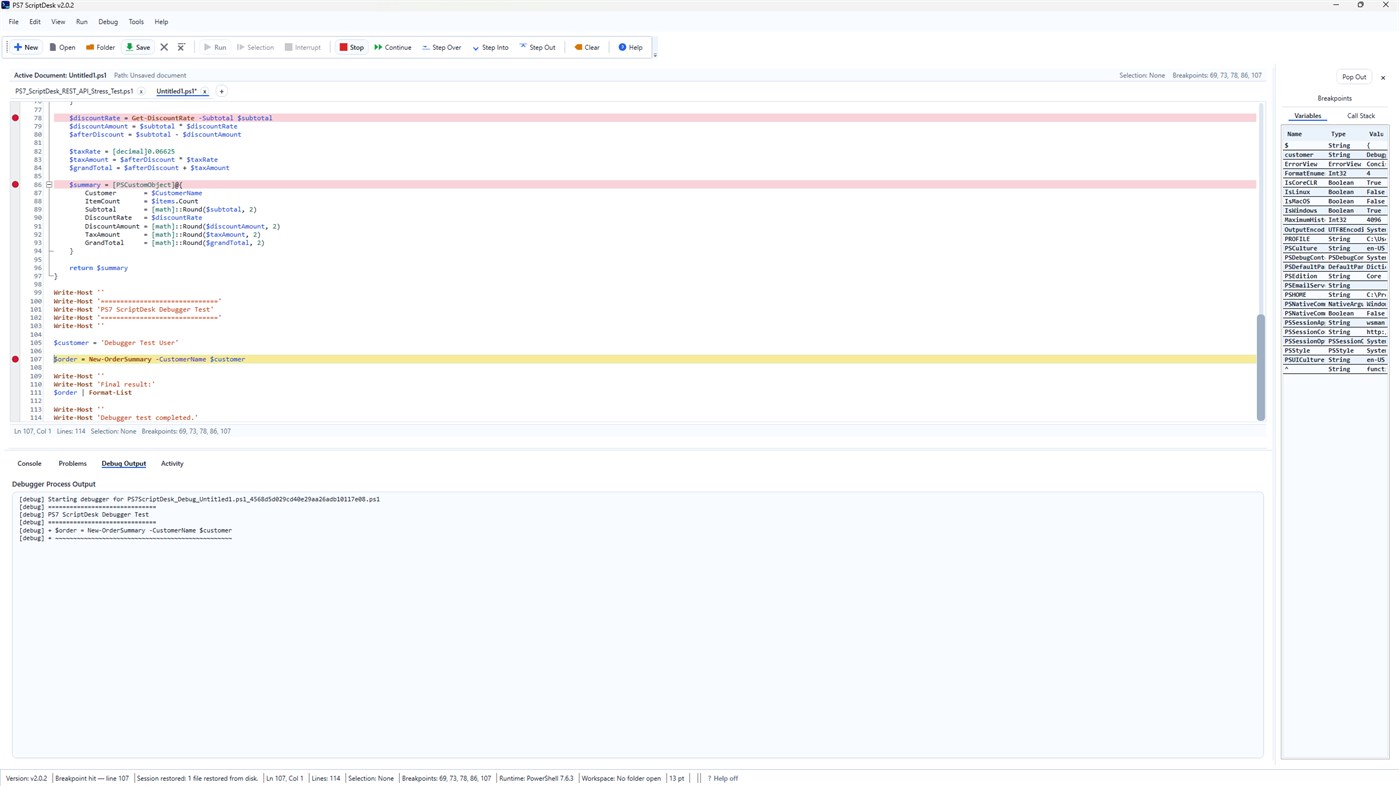Select the PSUICulture variable row
1399x786 pixels.
[1335, 360]
